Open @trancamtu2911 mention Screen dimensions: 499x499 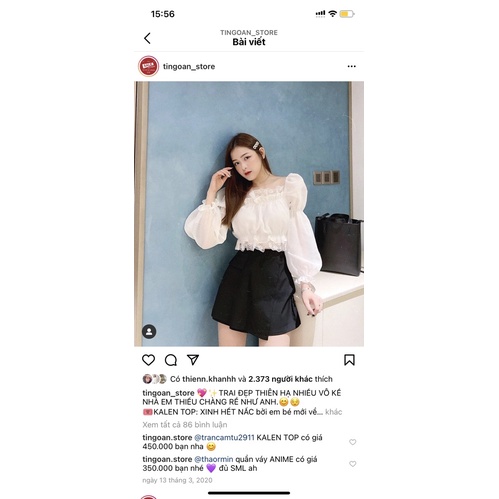pos(224,437)
